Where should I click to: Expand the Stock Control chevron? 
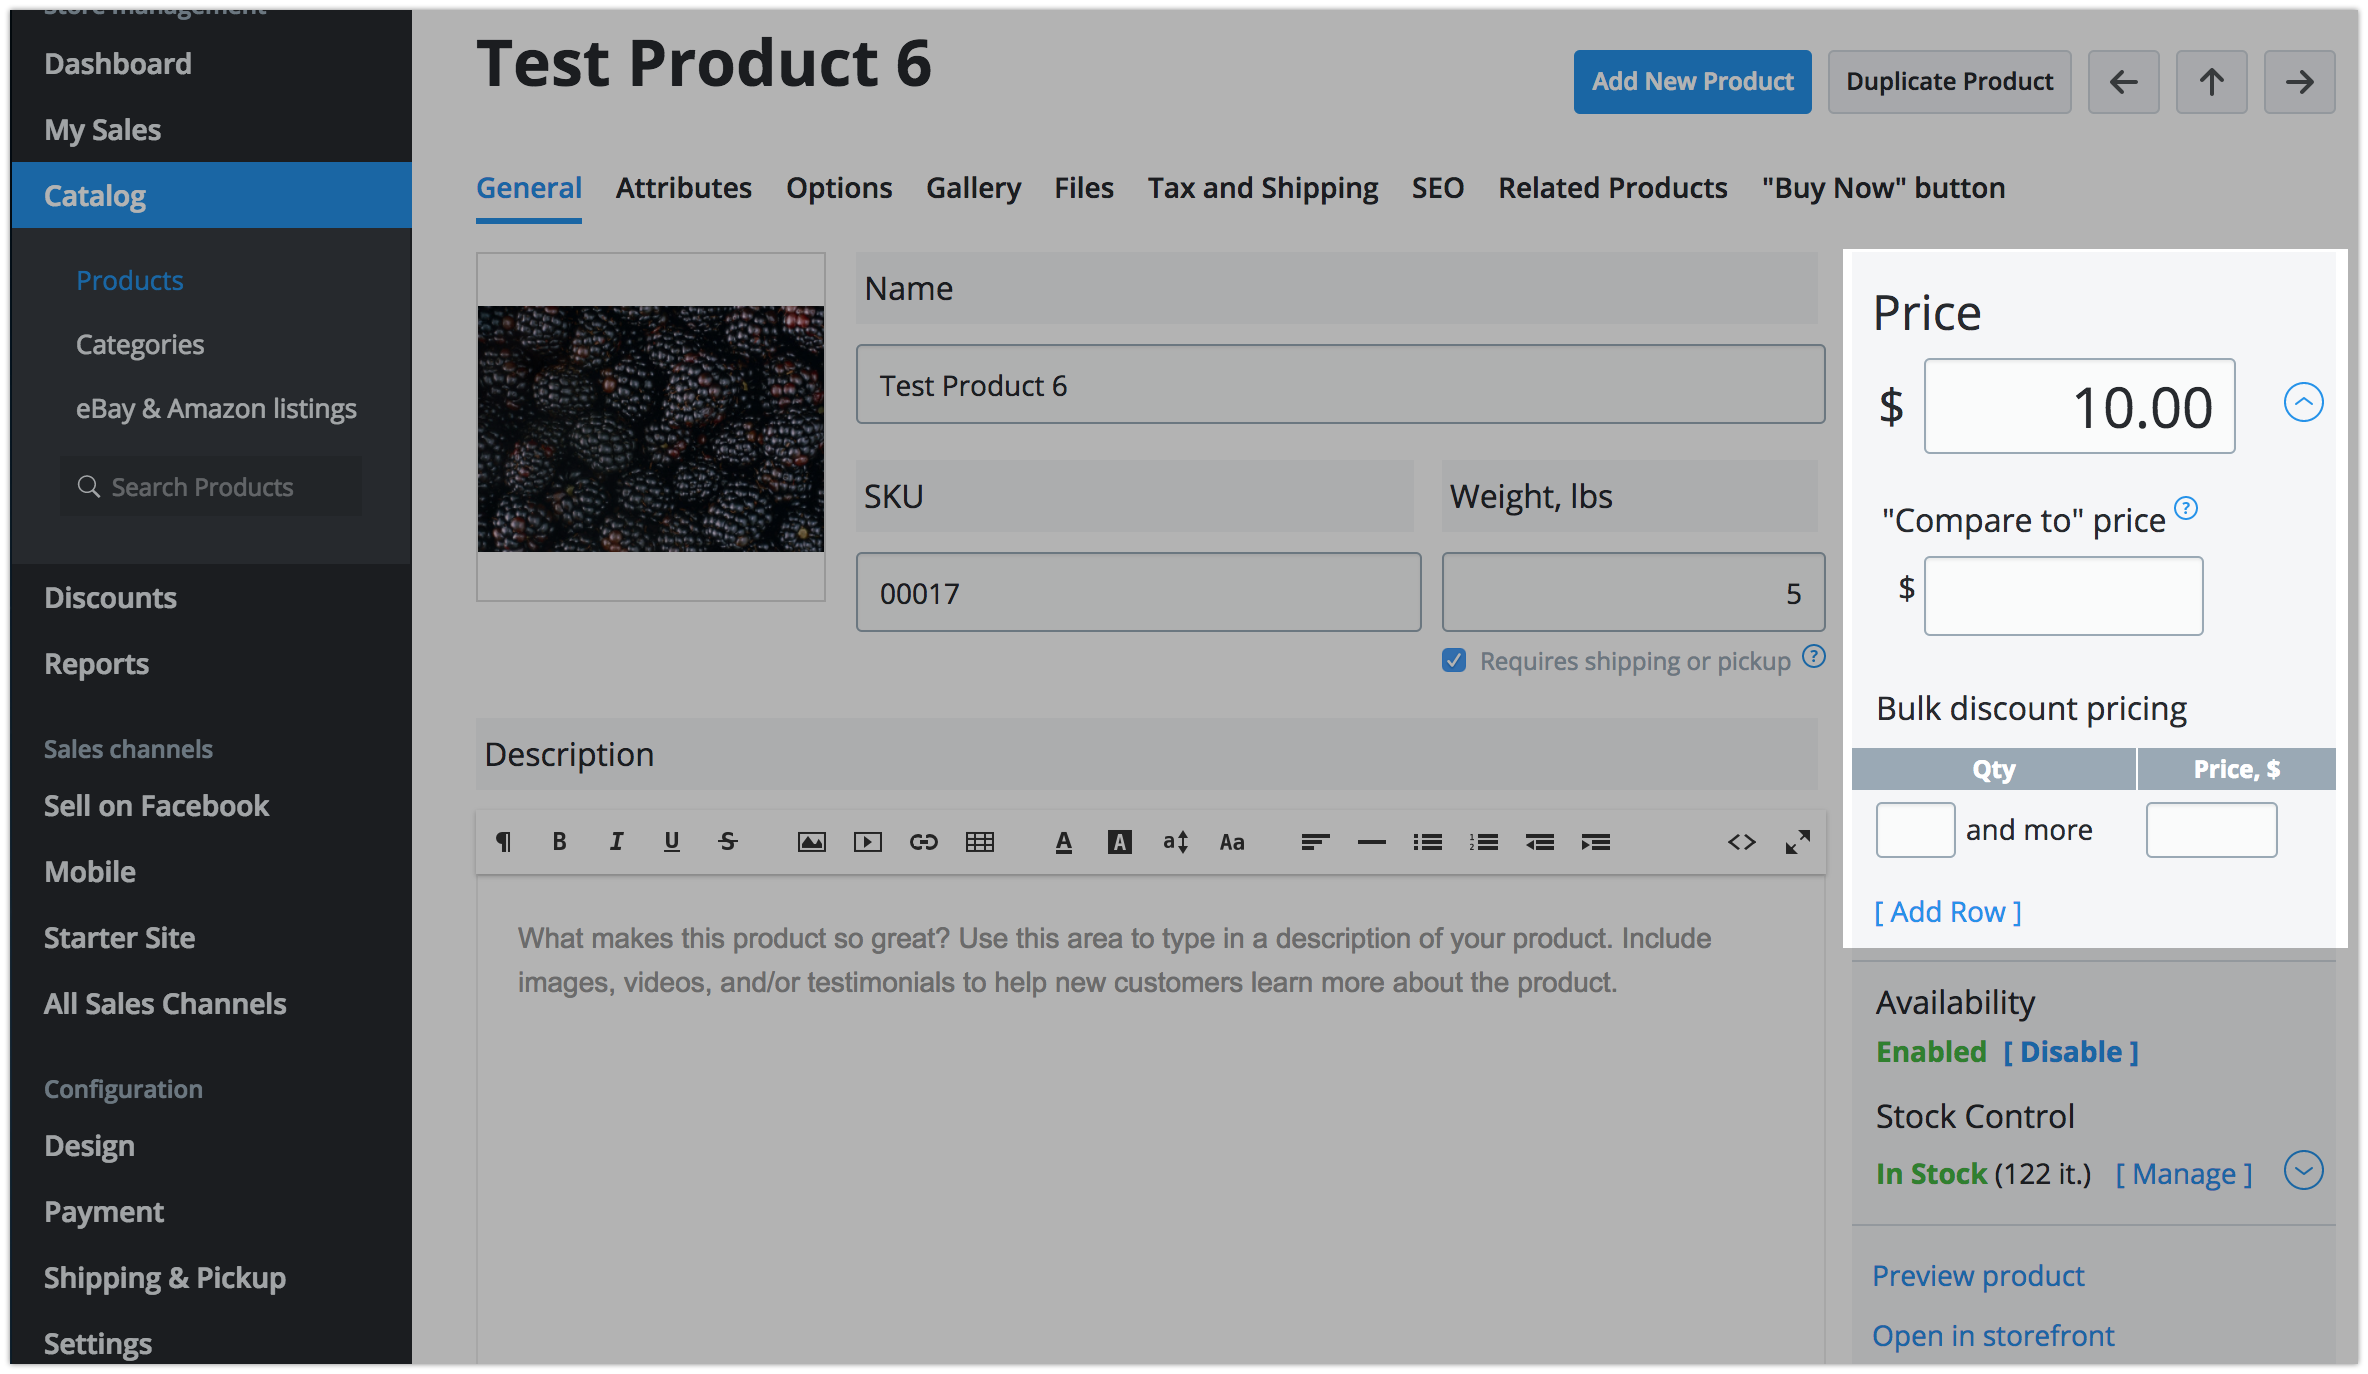pyautogui.click(x=2303, y=1170)
